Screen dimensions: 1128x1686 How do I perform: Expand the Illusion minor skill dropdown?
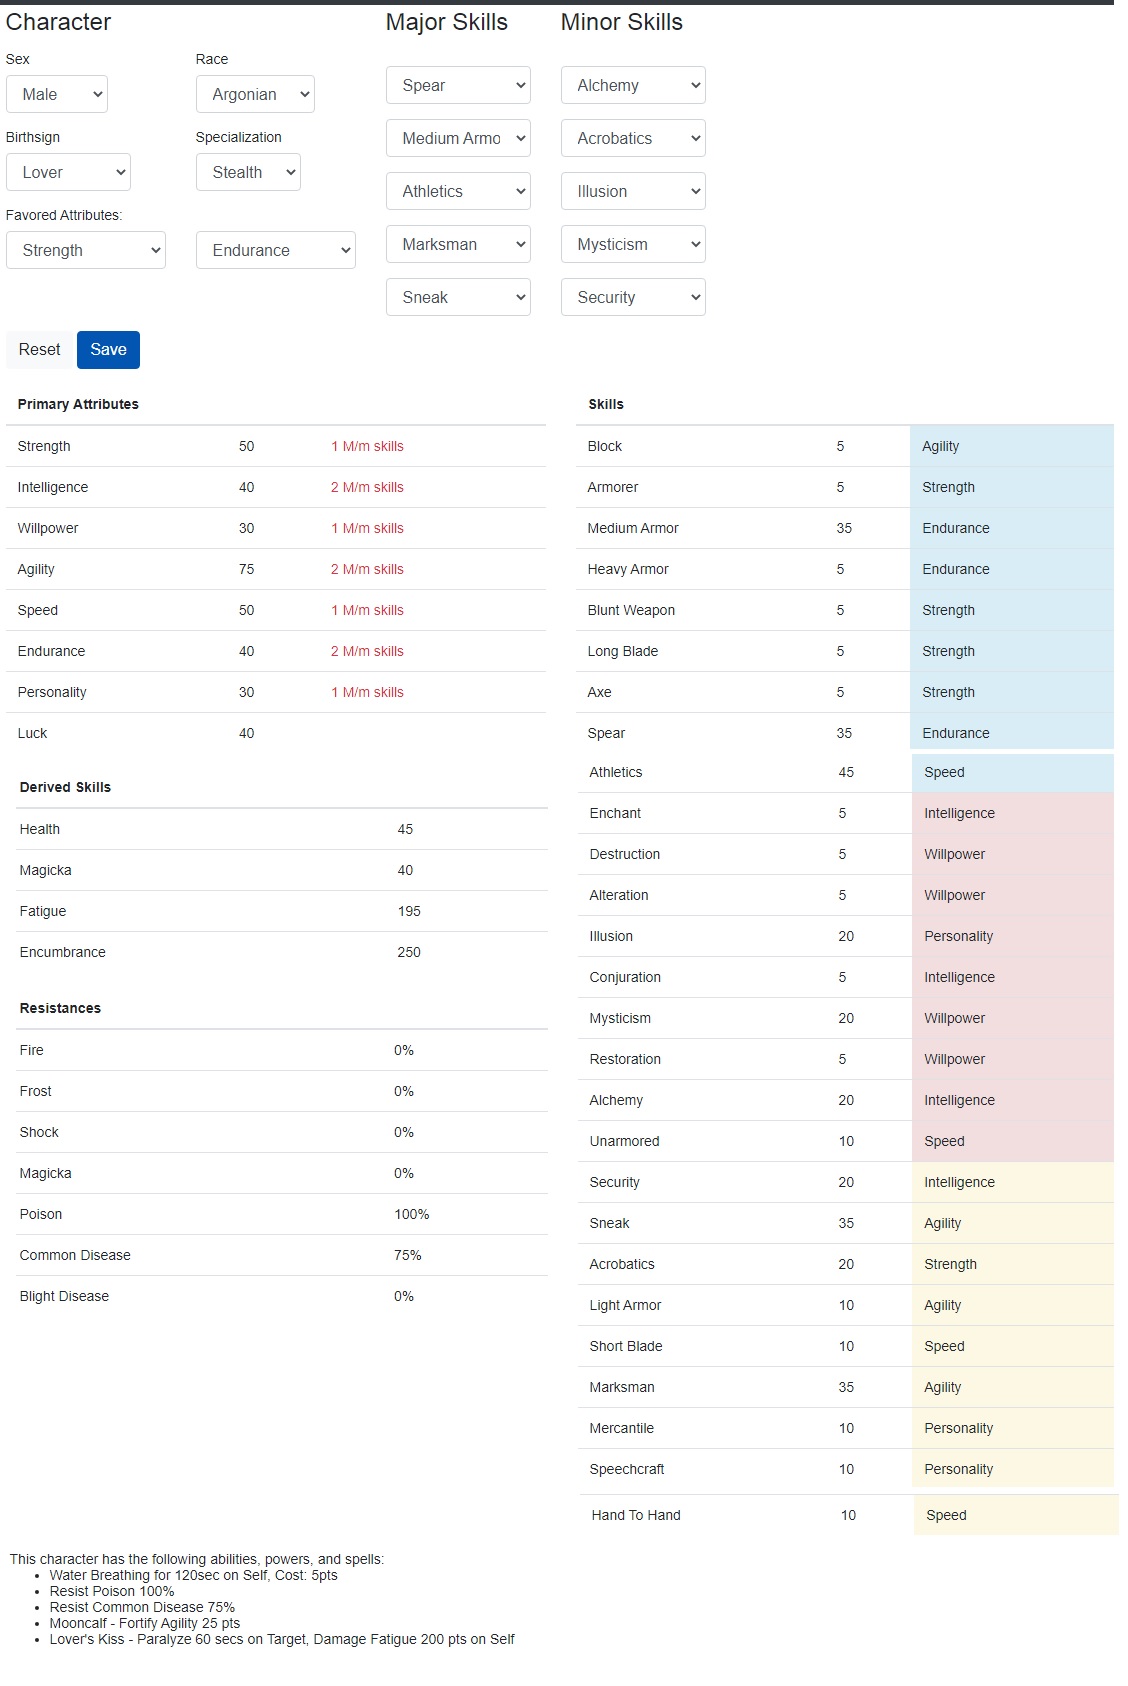[x=633, y=191]
